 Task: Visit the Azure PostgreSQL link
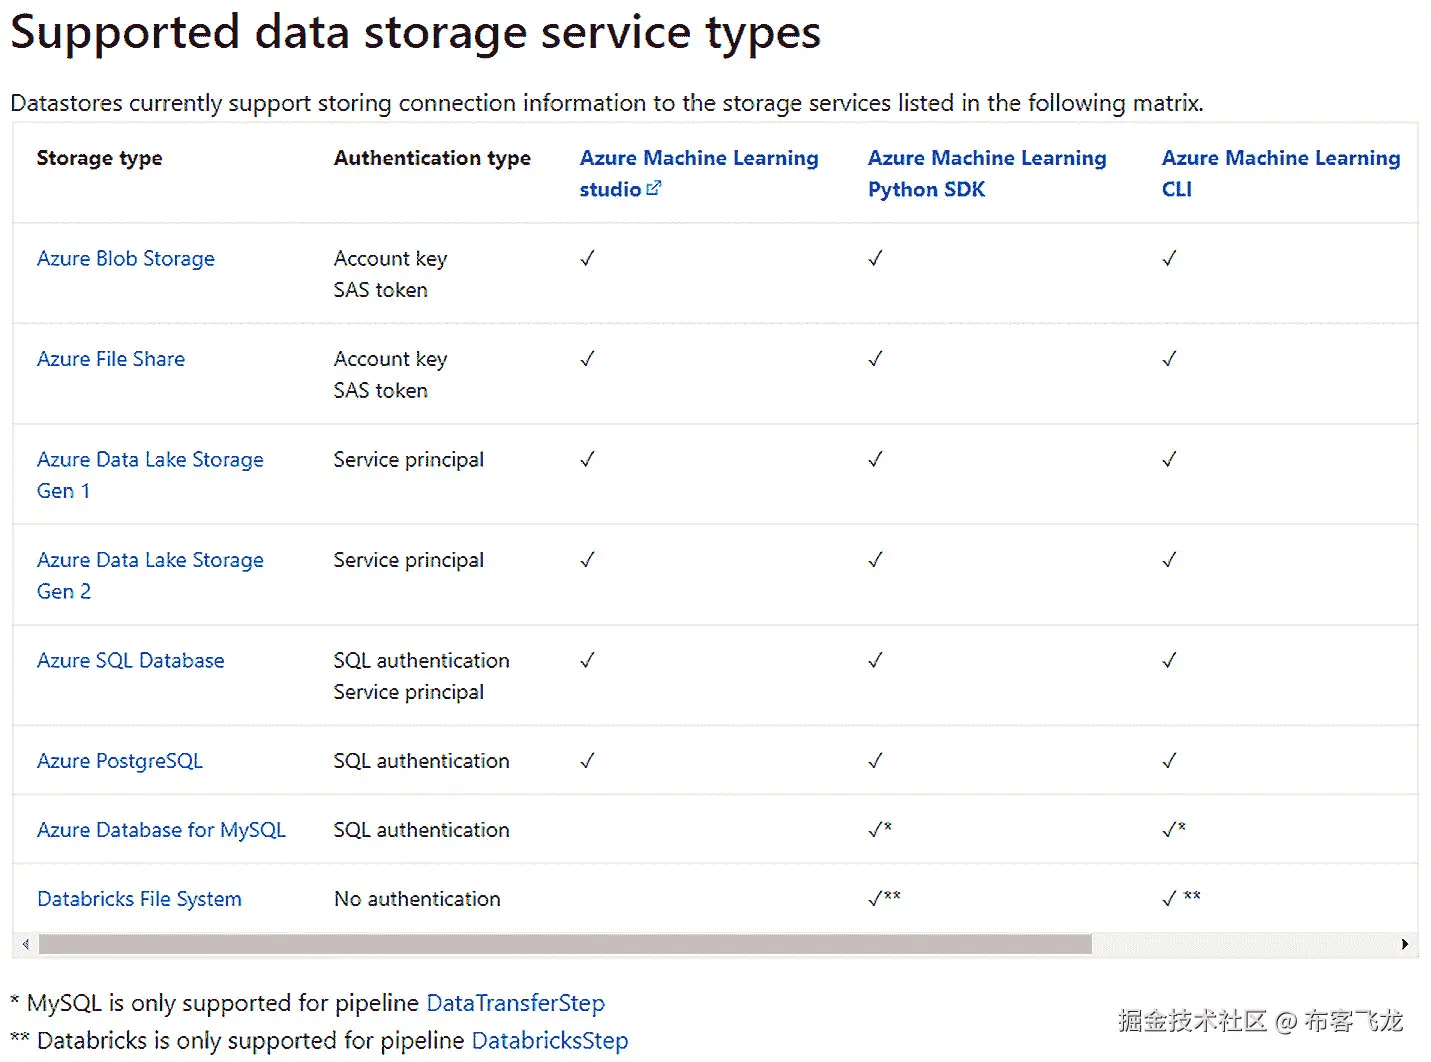click(x=120, y=761)
